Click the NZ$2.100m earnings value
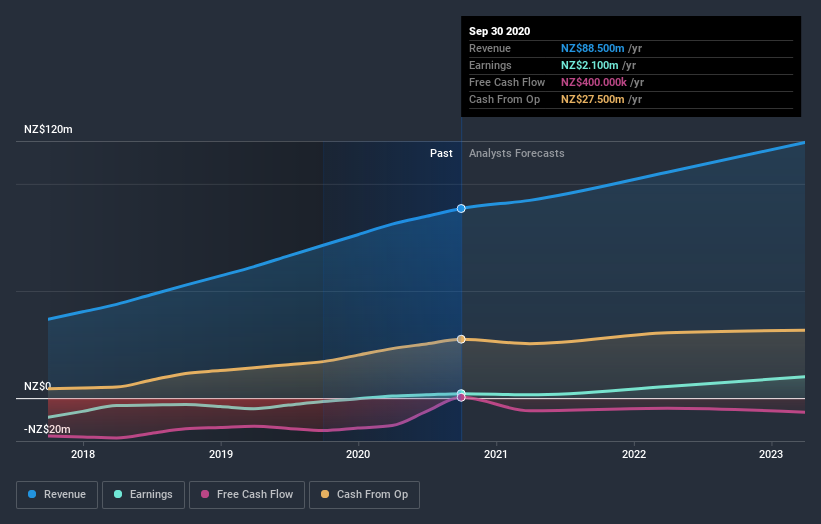The height and width of the screenshot is (524, 821). pos(590,65)
